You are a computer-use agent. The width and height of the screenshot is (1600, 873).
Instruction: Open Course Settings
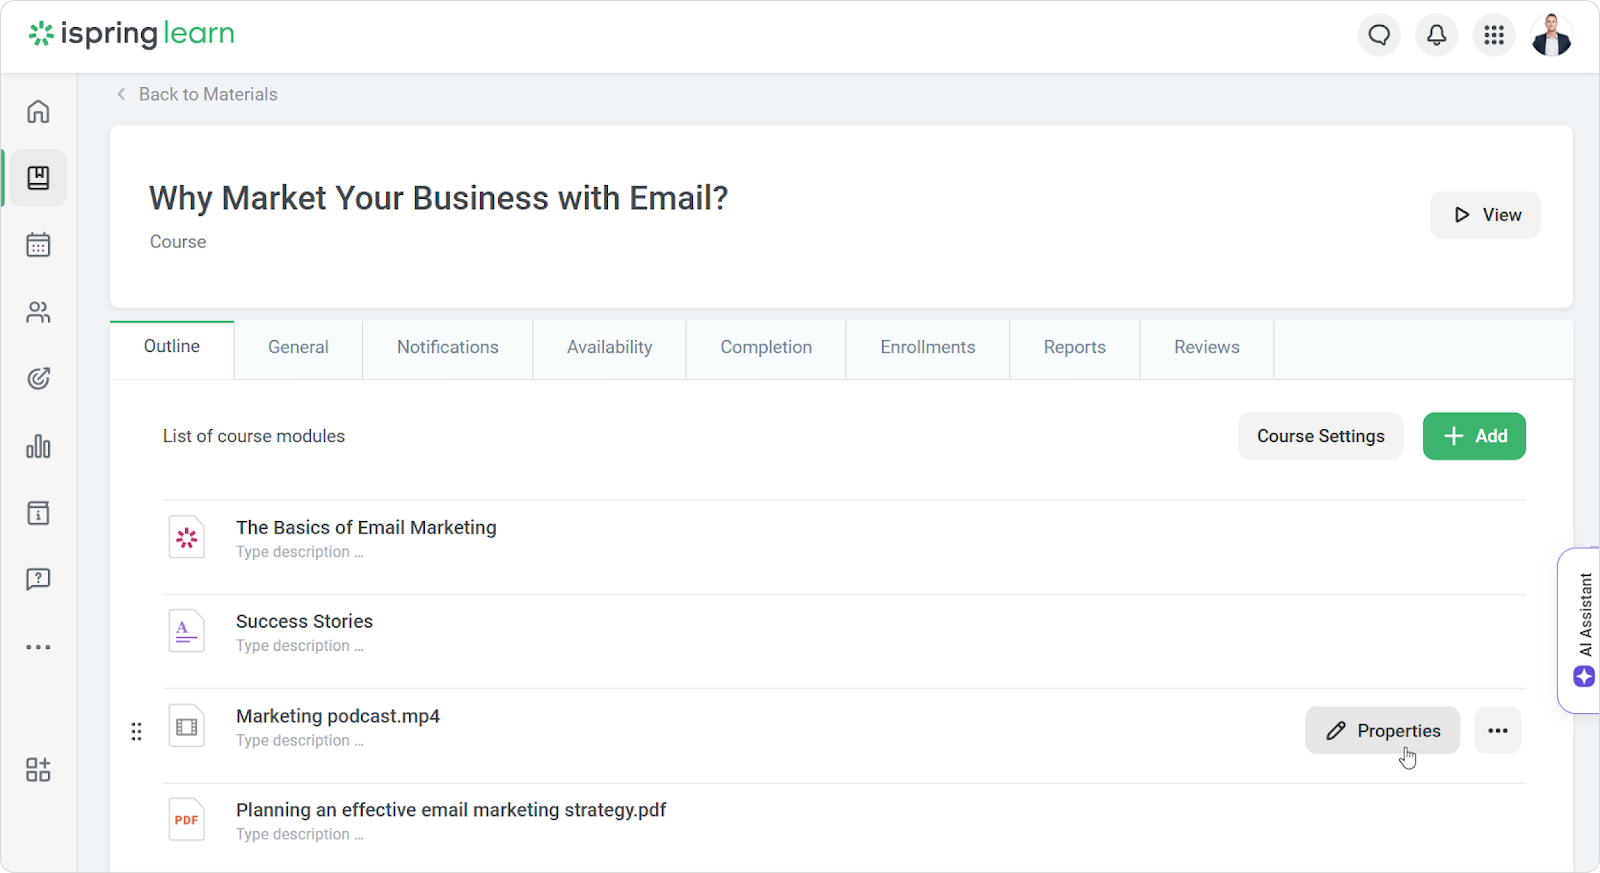(x=1320, y=436)
